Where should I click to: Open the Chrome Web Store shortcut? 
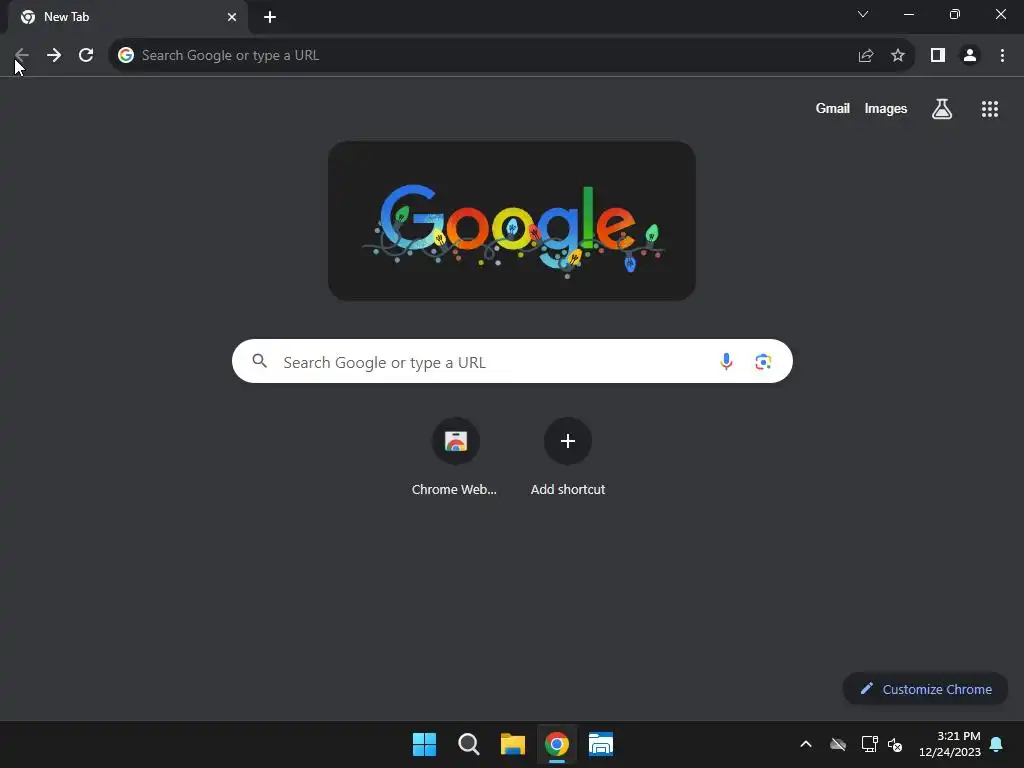[455, 457]
